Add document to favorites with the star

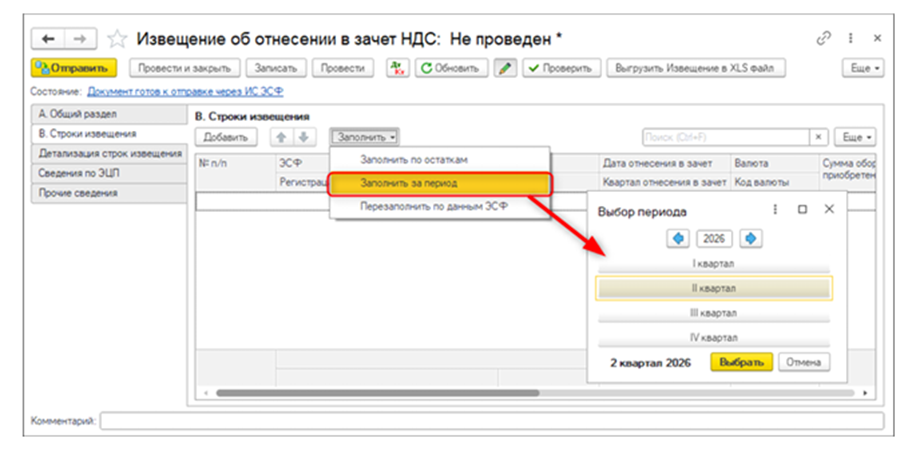coord(118,40)
